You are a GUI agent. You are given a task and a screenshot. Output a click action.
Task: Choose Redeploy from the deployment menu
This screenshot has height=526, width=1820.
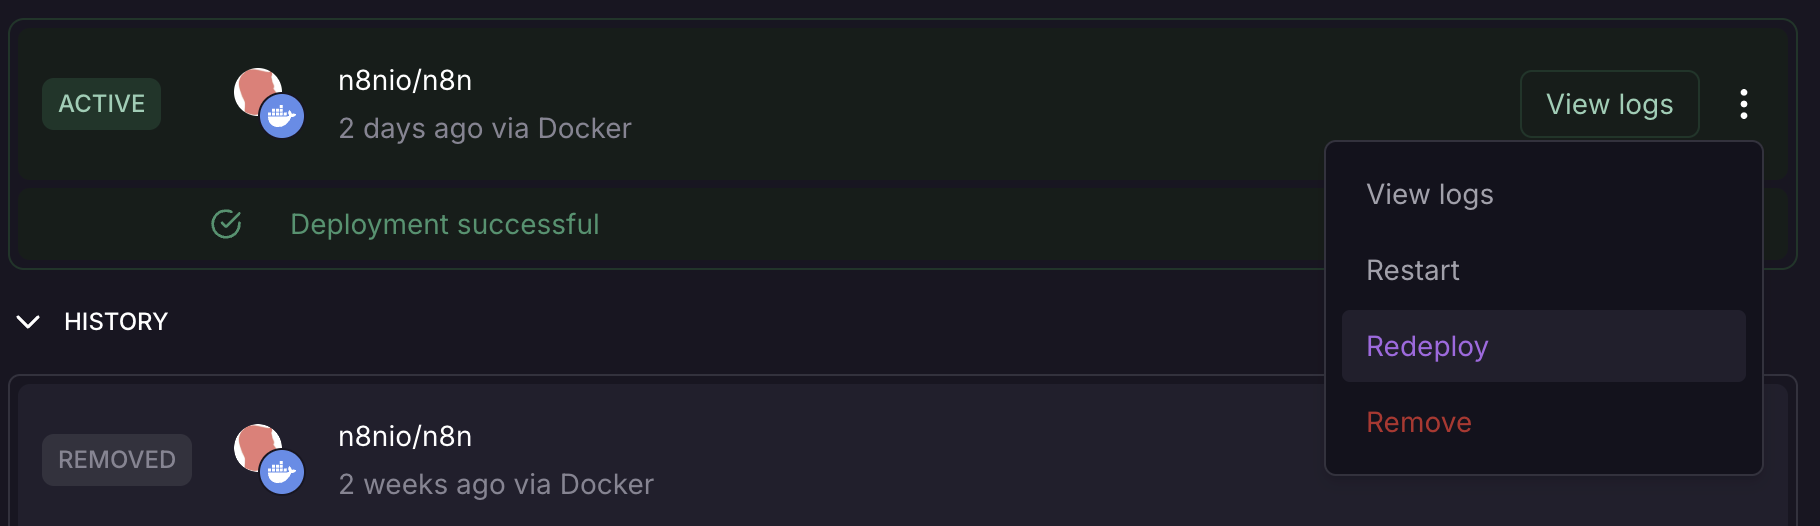(x=1427, y=346)
